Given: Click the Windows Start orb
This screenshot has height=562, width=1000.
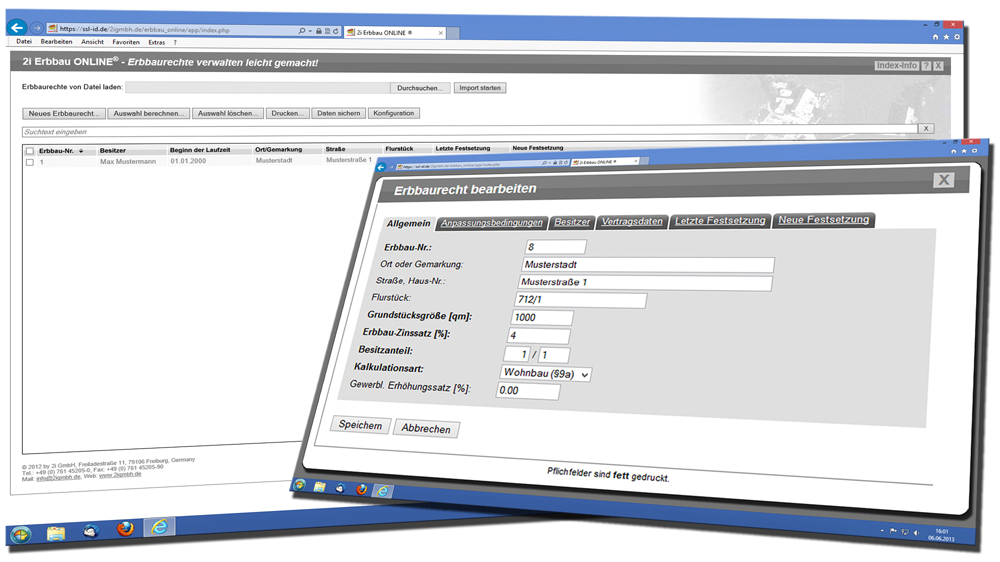Looking at the screenshot, I should click(21, 532).
